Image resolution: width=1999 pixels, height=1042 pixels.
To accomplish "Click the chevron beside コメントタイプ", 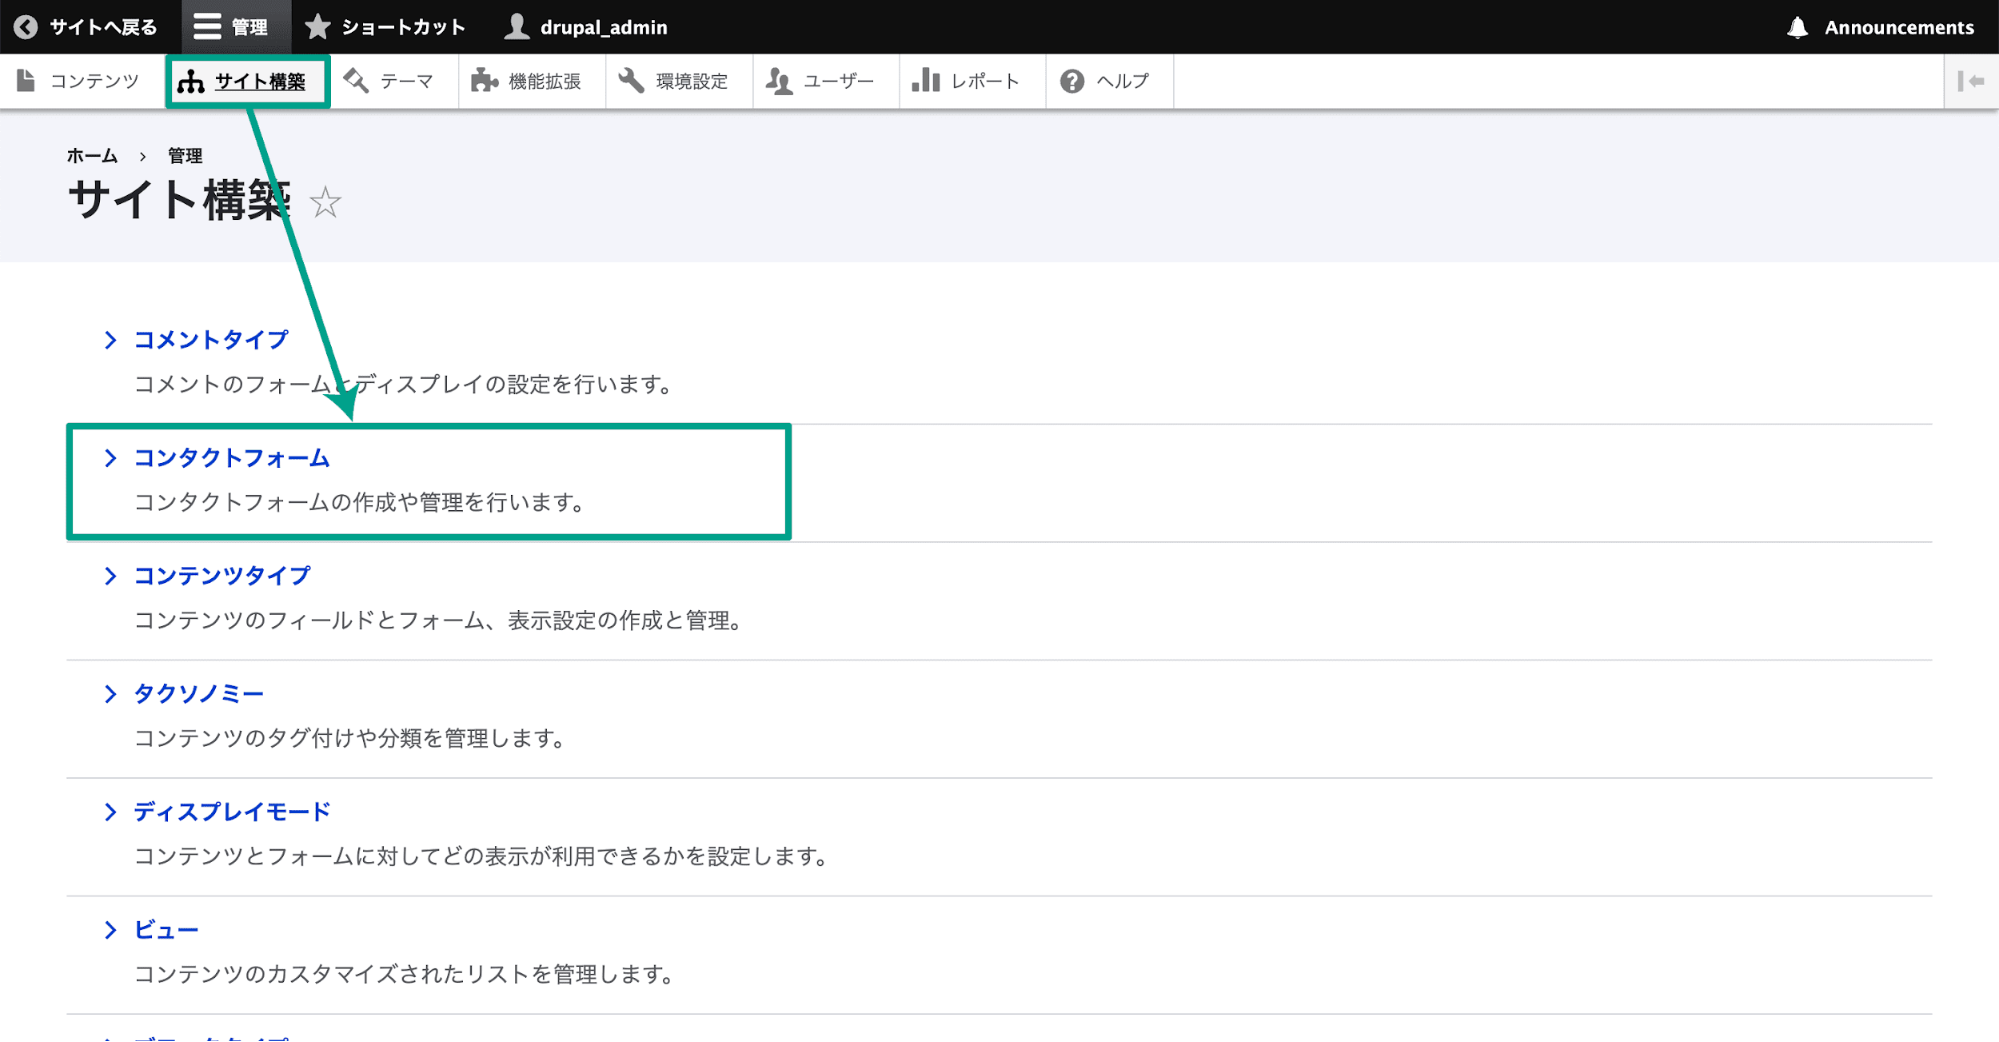I will tap(110, 340).
